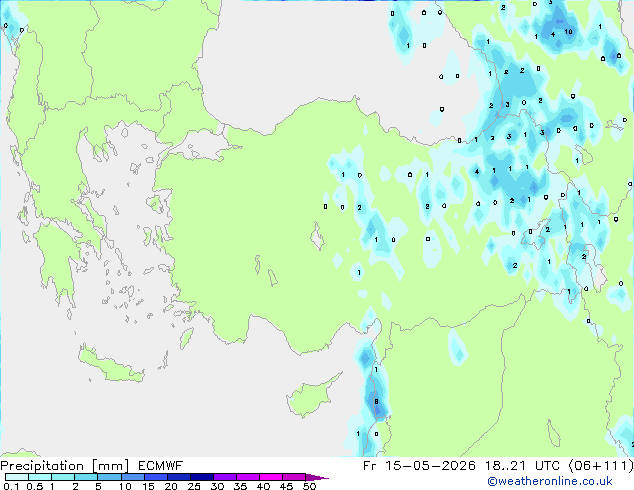Pick the 2–5 mm legend color box
Image resolution: width=634 pixels, height=490 pixels.
86,477
